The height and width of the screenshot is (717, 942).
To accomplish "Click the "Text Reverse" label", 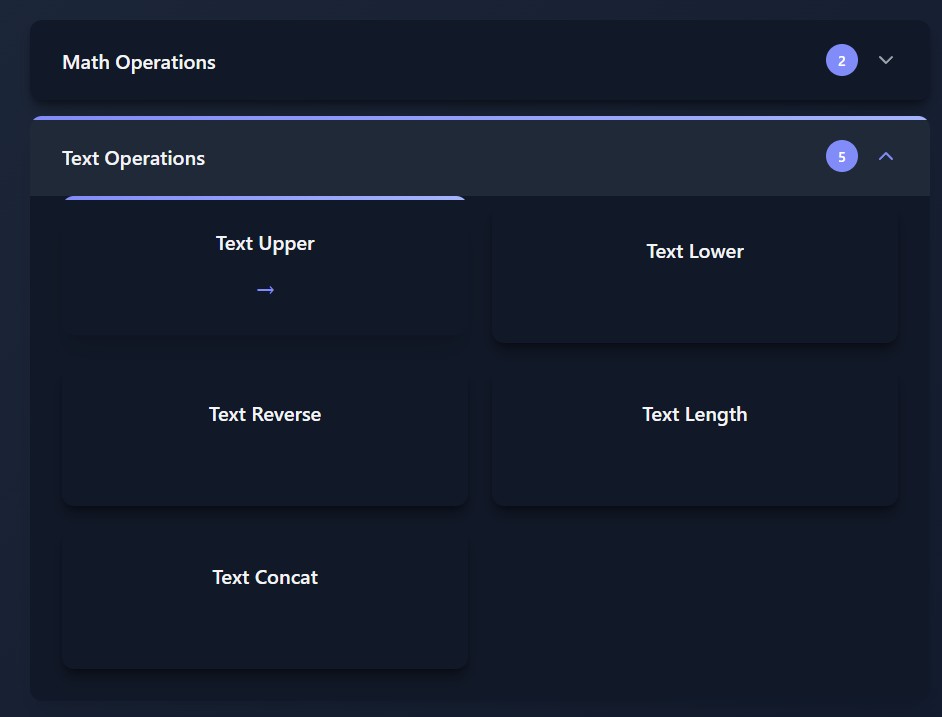I will pyautogui.click(x=265, y=415).
